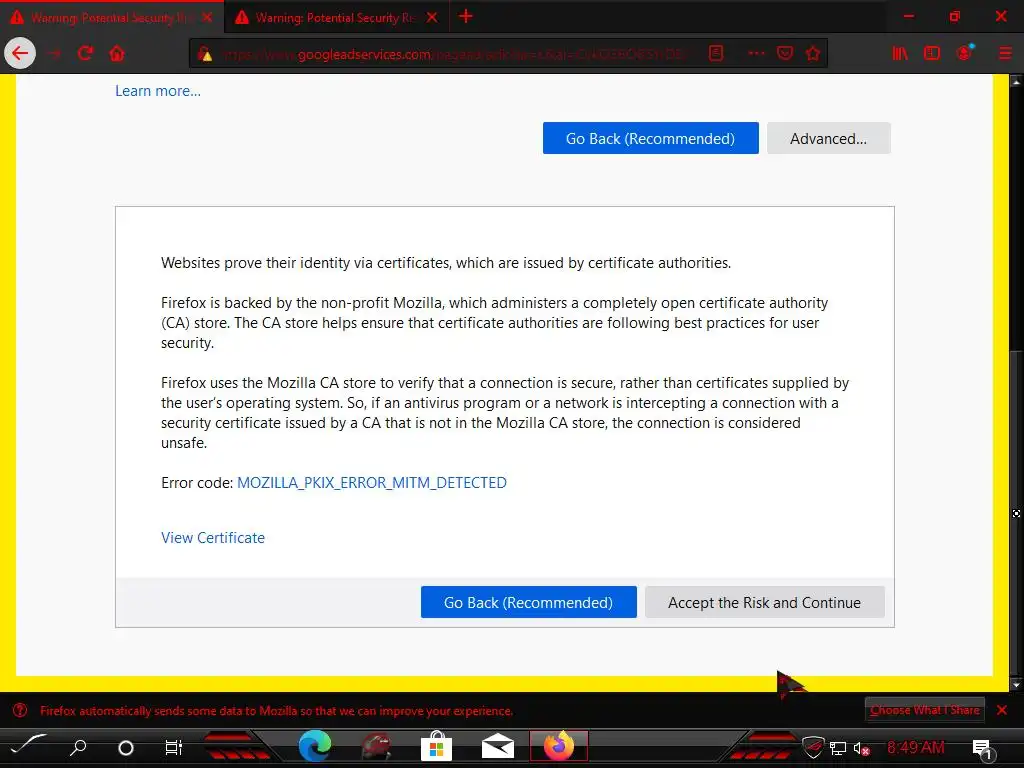Click the insecure lock warning icon
1024x768 pixels.
pyautogui.click(x=205, y=54)
